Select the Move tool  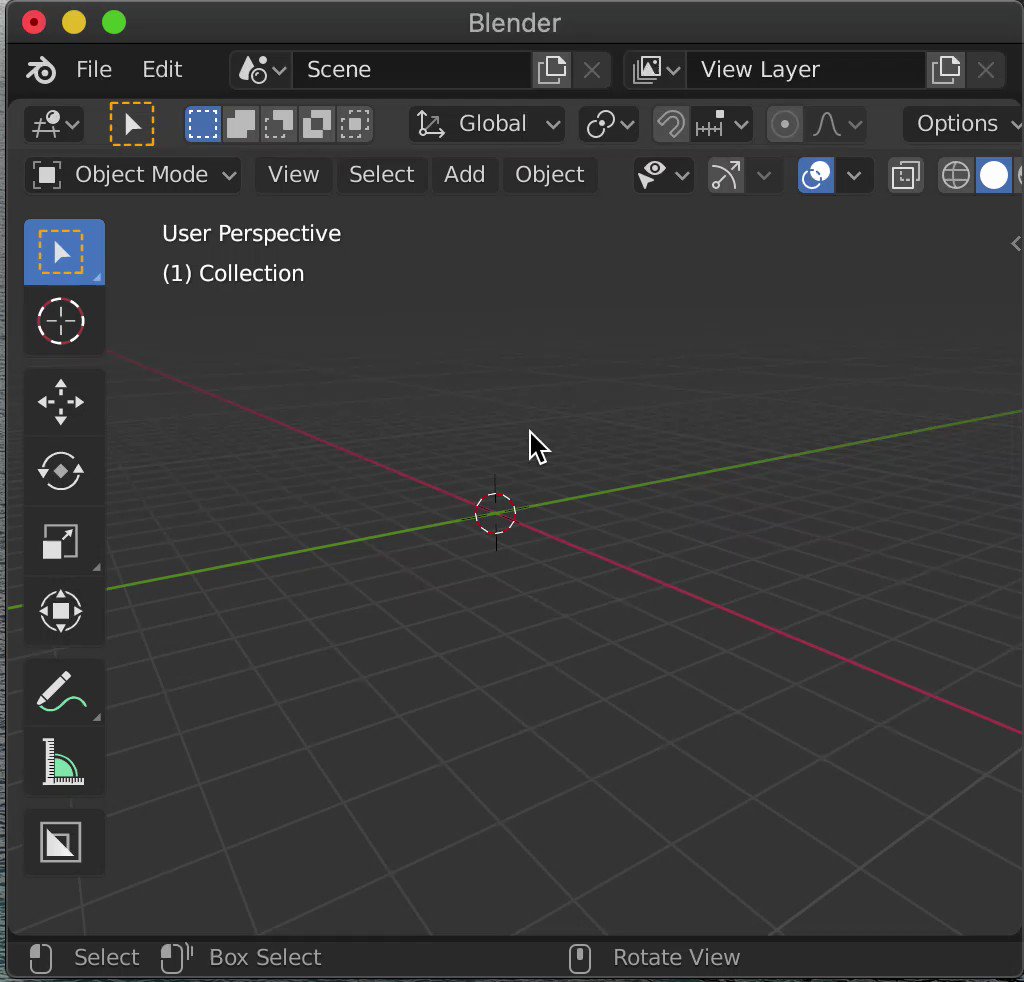point(64,402)
